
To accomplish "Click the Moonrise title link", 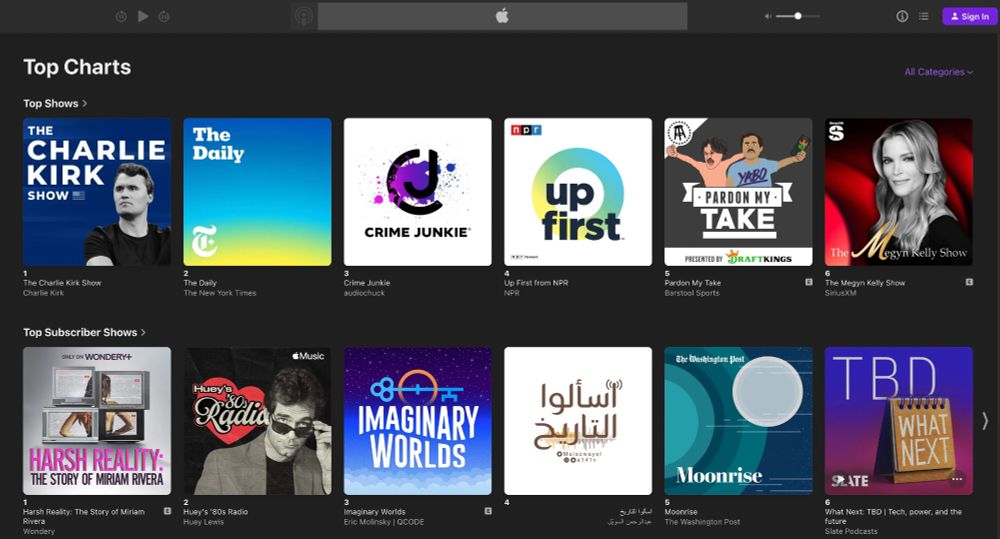I will 681,512.
